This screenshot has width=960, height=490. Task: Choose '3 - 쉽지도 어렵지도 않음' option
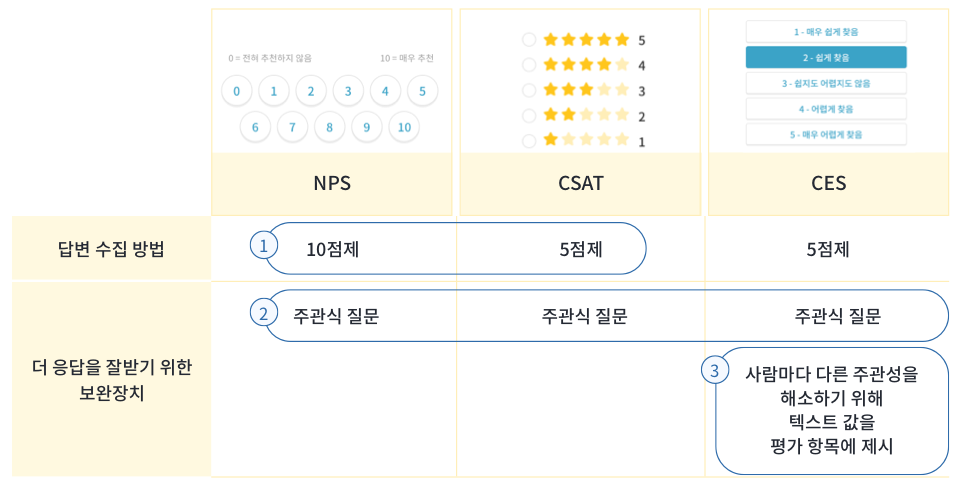pos(826,83)
